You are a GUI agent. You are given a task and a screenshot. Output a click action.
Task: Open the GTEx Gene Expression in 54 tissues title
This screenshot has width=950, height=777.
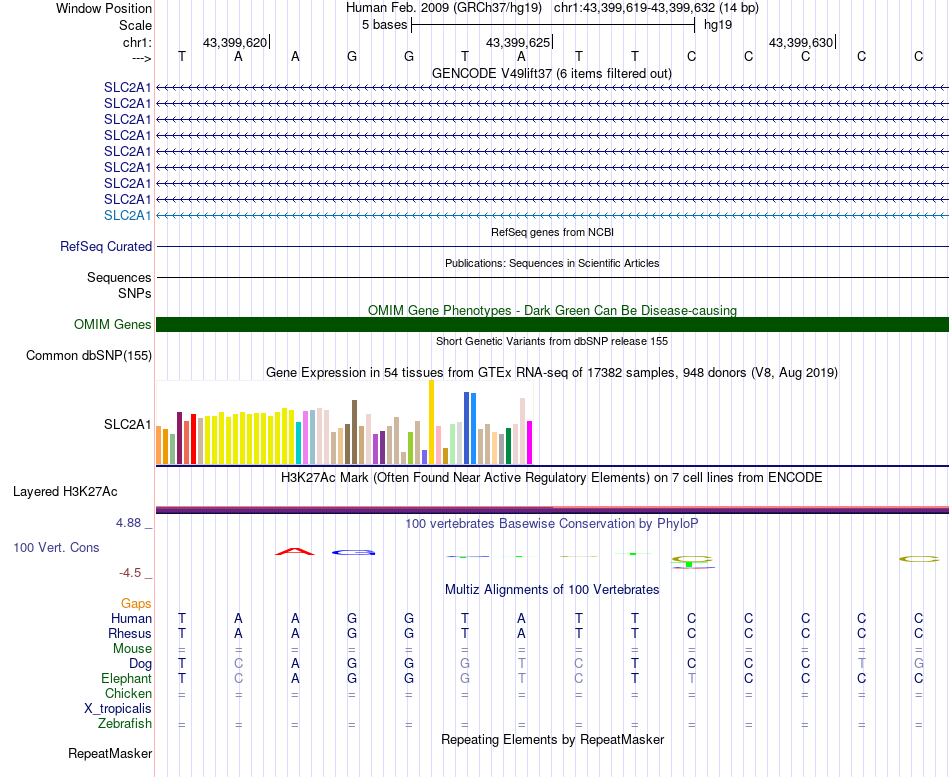tap(552, 373)
